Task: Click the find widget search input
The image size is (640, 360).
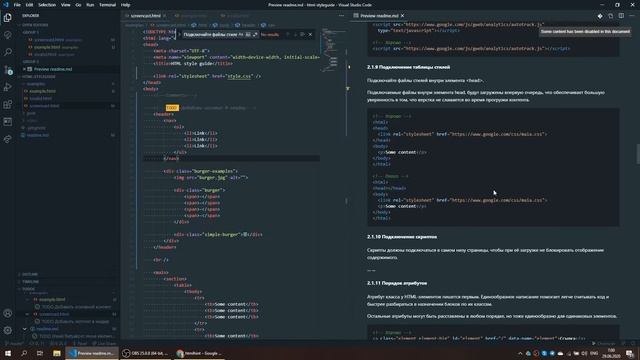Action: click(x=210, y=35)
